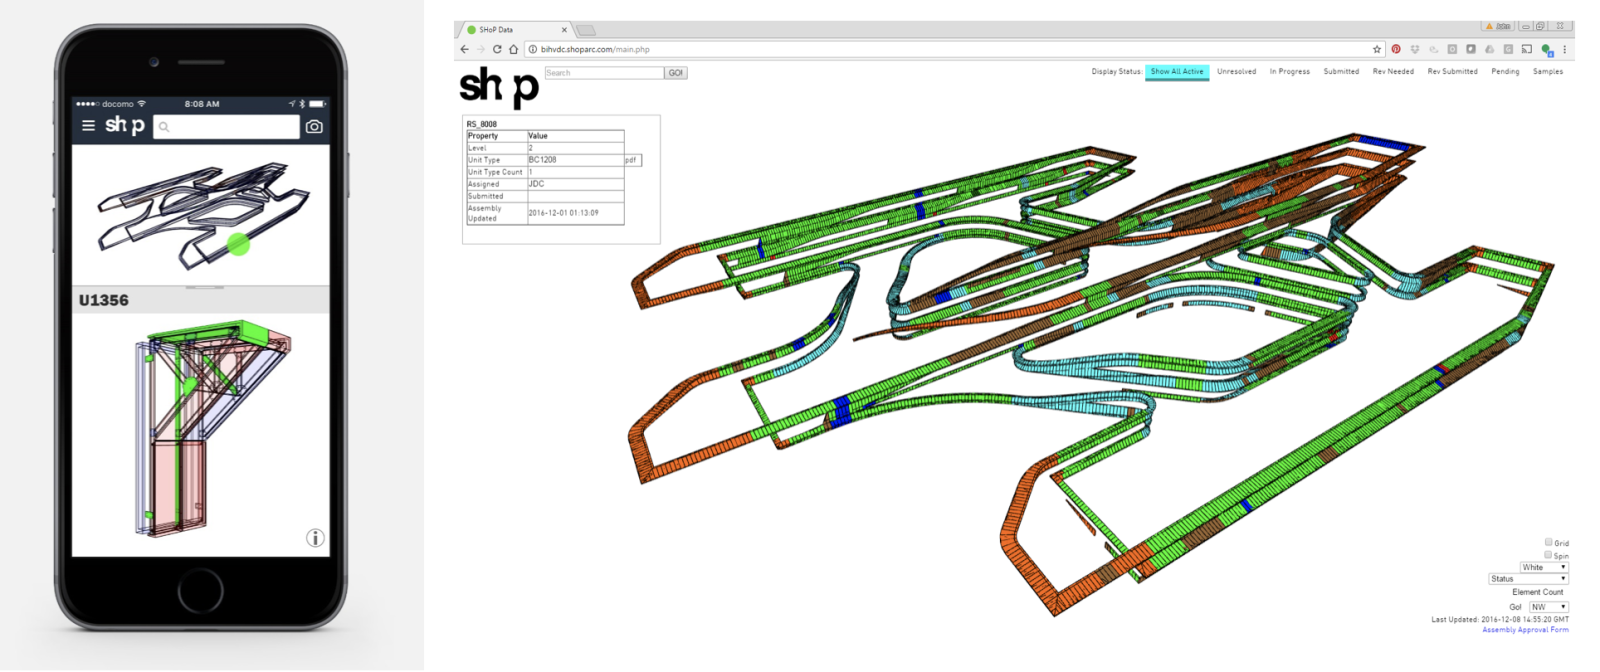Click the Search field beside the SHoP logo

pyautogui.click(x=604, y=73)
